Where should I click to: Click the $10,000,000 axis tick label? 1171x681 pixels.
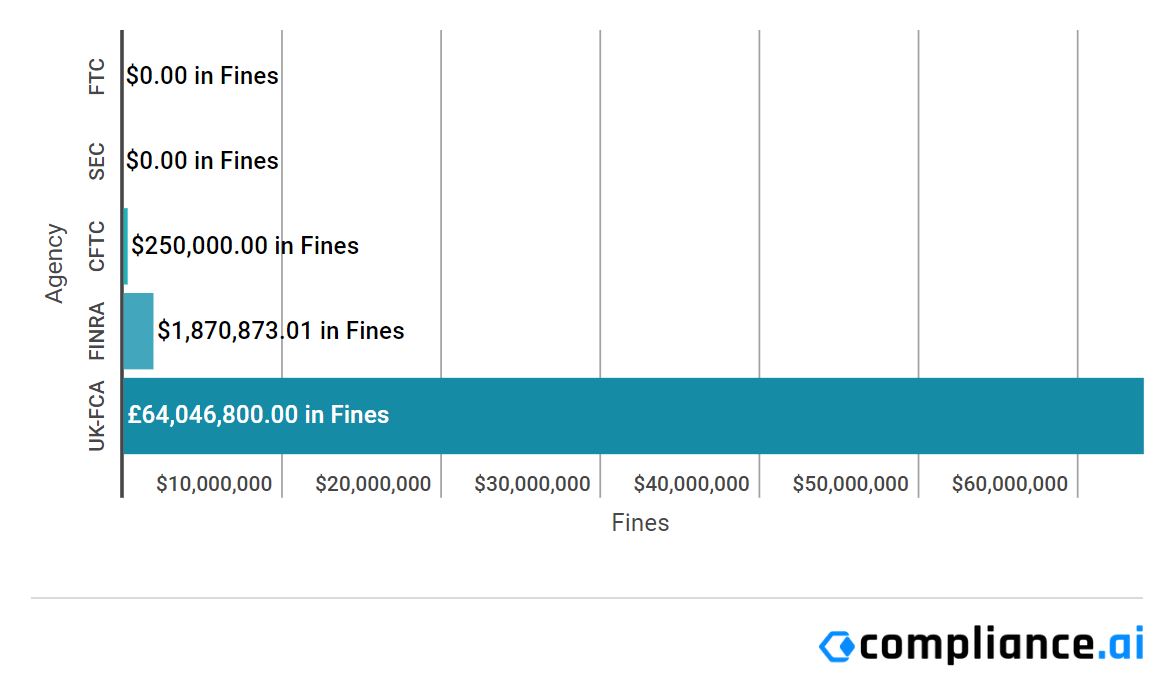[x=214, y=484]
